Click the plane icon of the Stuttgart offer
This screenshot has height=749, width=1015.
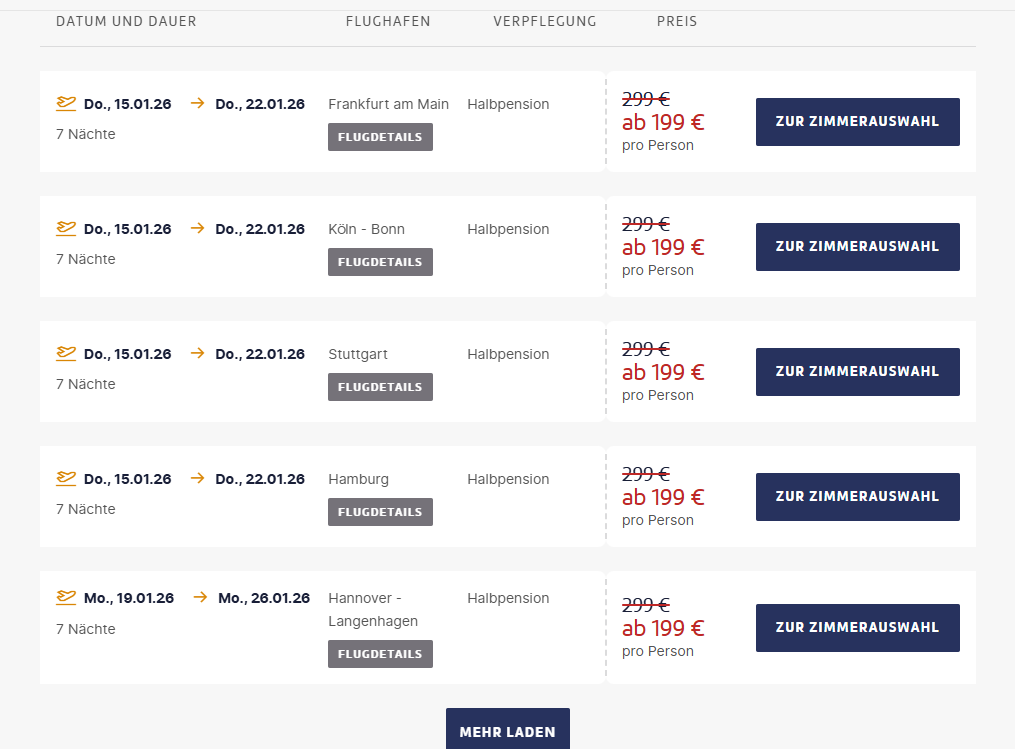[x=66, y=353]
